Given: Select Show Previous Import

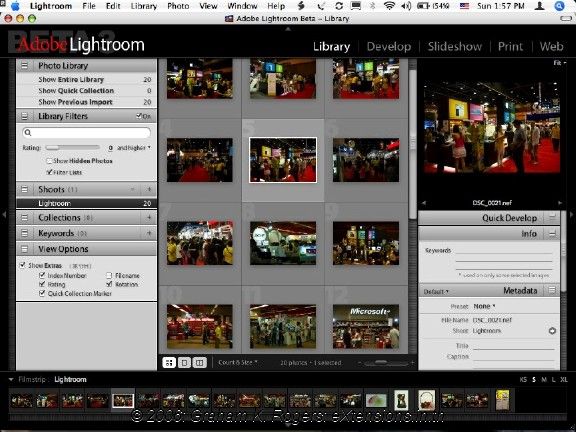Looking at the screenshot, I should pyautogui.click(x=87, y=102).
